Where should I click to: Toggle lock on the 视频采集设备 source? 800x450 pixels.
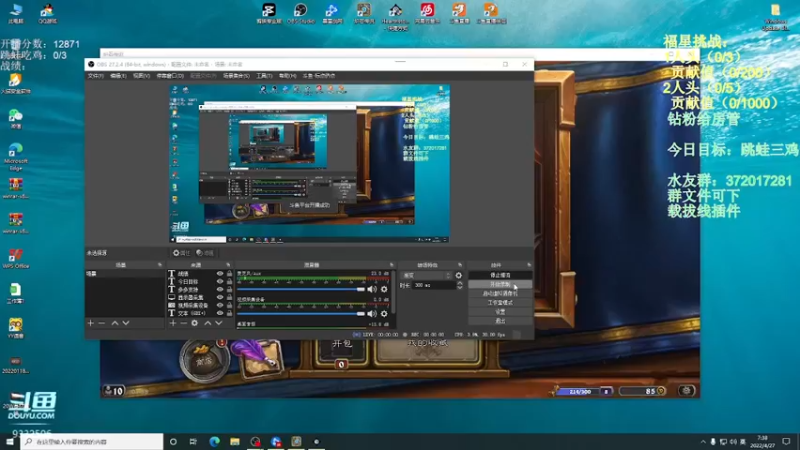(x=229, y=305)
